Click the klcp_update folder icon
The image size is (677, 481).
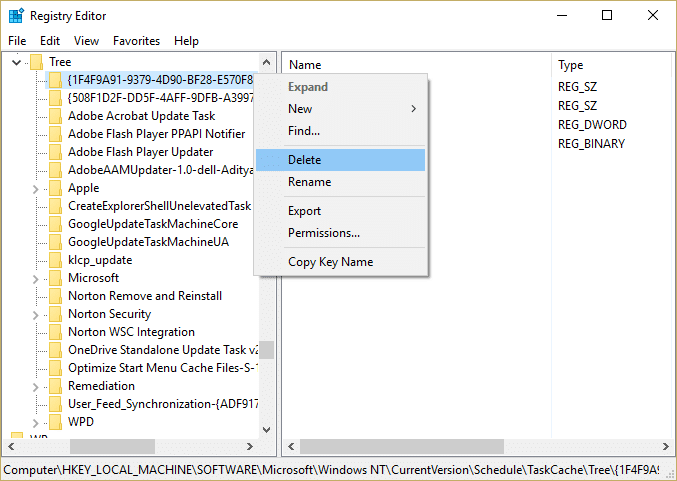pyautogui.click(x=55, y=260)
